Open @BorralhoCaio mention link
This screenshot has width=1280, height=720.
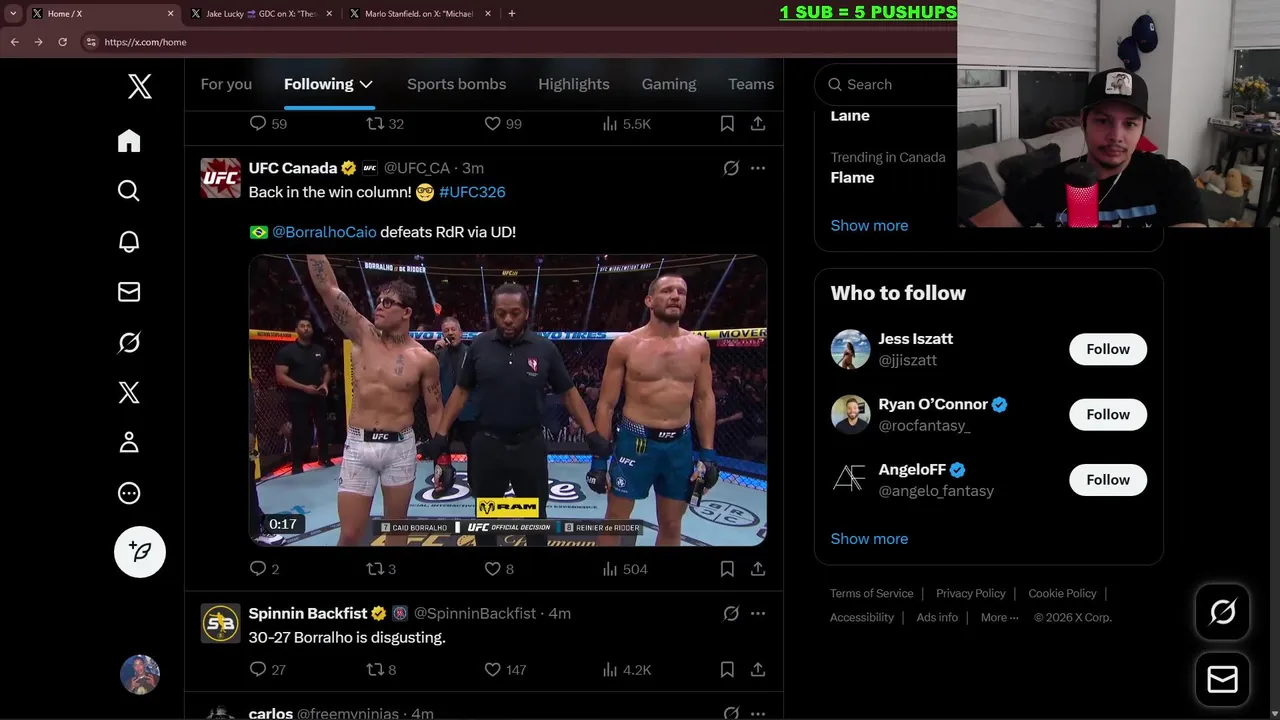pyautogui.click(x=324, y=232)
